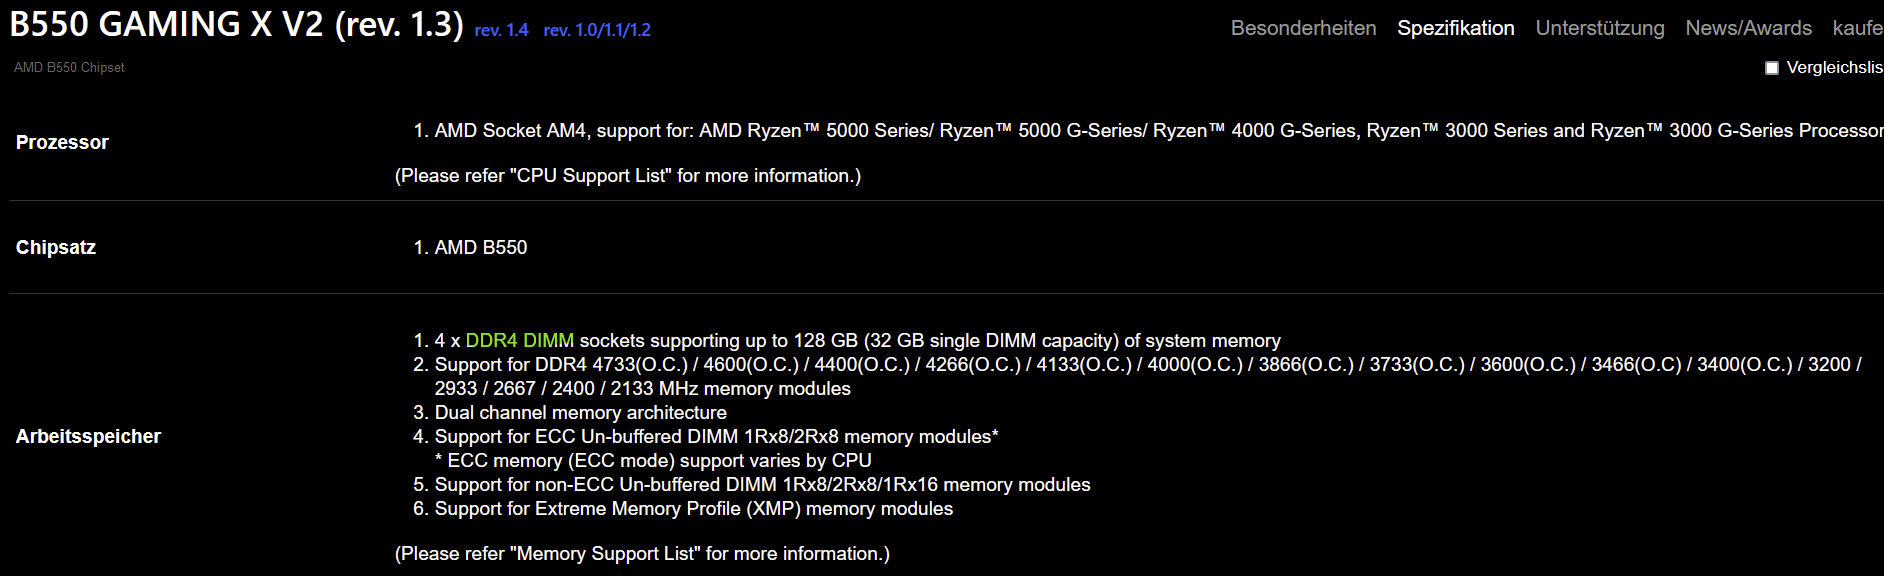
Task: Click the CPU Support List note
Action: click(x=627, y=176)
